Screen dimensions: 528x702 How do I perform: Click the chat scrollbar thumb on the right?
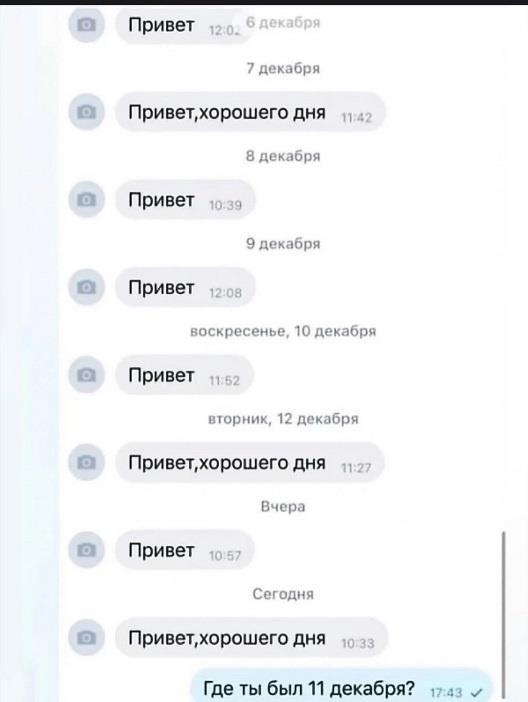[x=504, y=616]
